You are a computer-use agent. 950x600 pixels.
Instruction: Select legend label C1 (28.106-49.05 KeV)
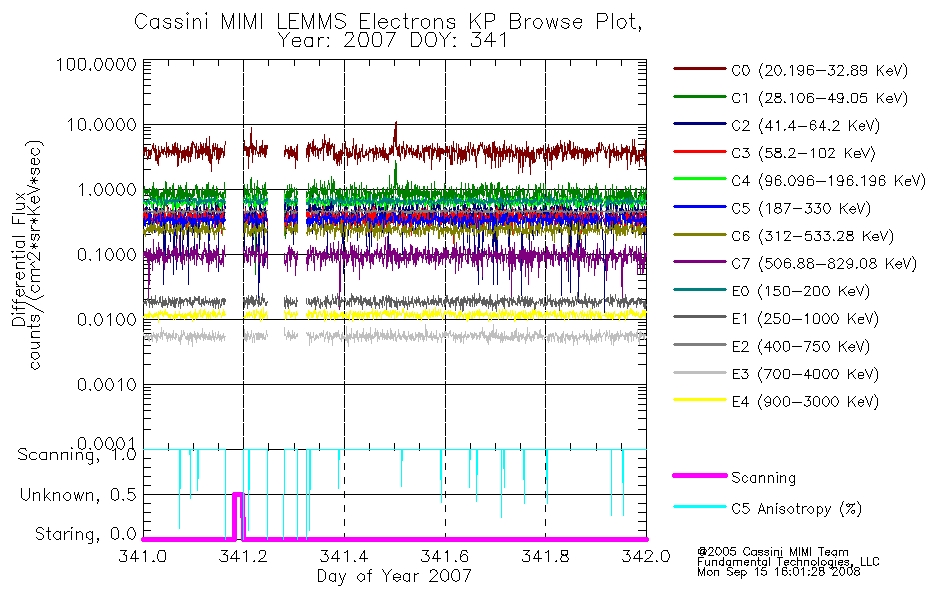pyautogui.click(x=820, y=98)
